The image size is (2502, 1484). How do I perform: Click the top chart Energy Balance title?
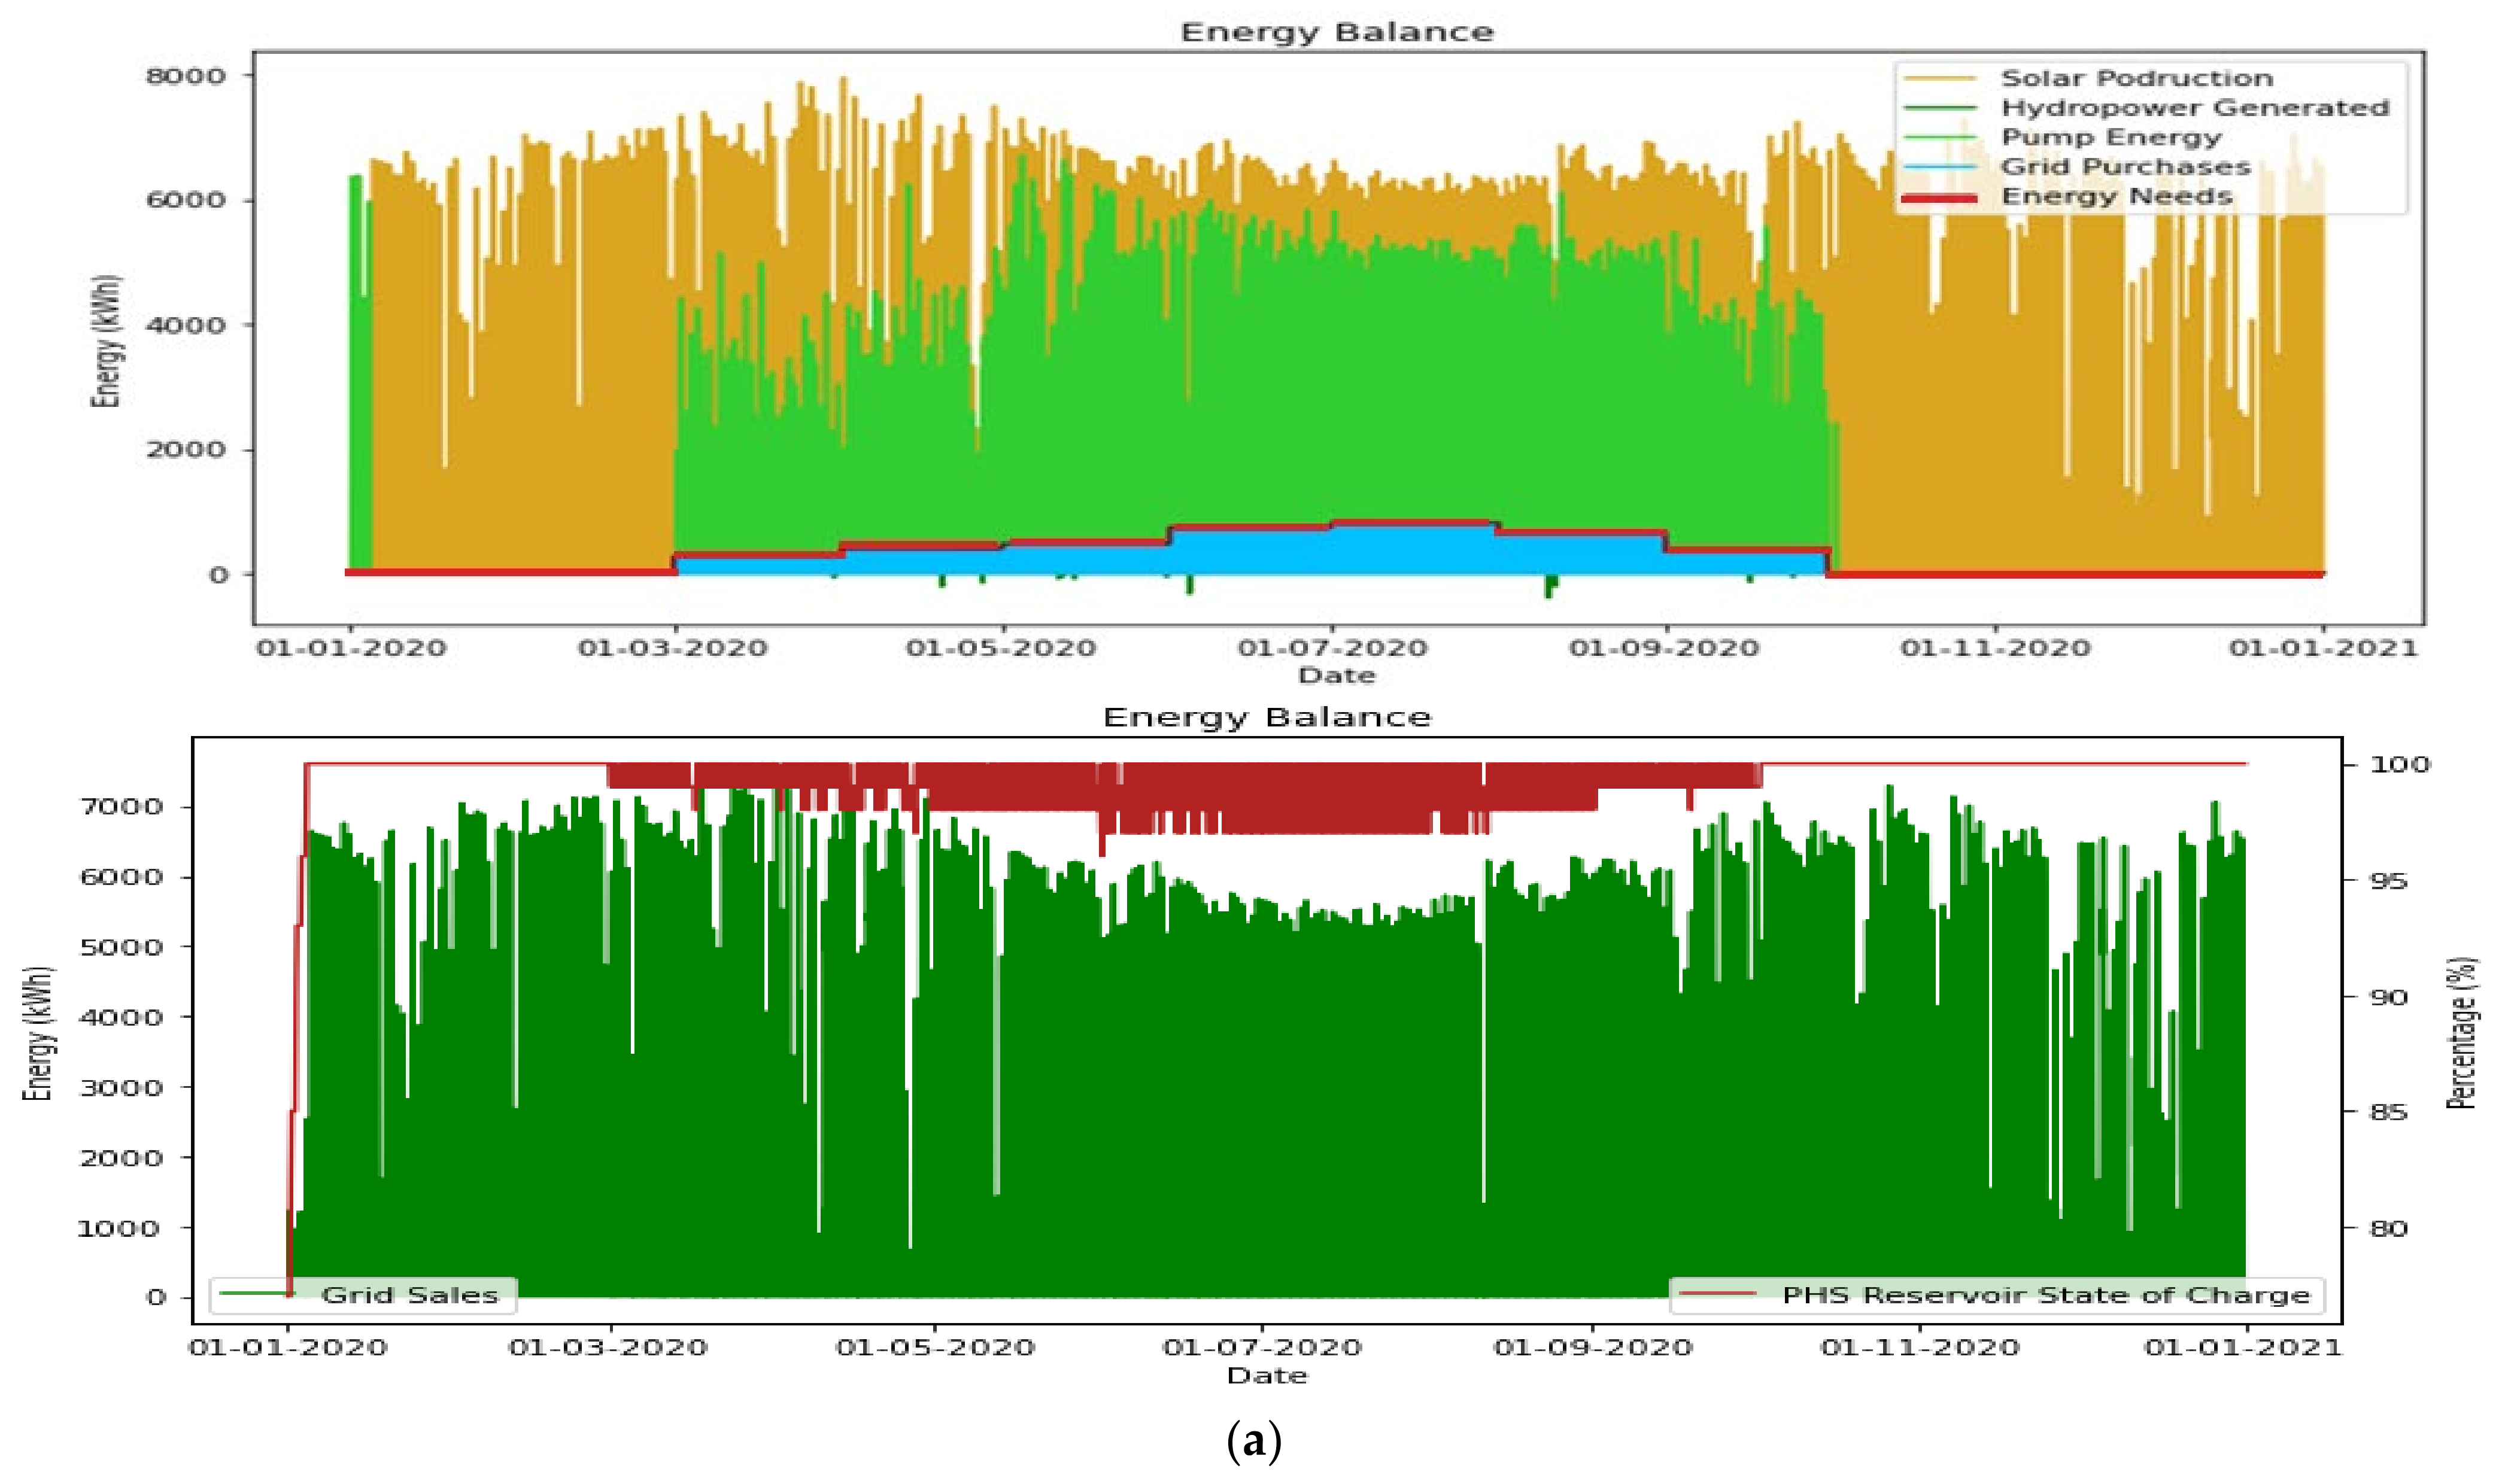(1337, 32)
